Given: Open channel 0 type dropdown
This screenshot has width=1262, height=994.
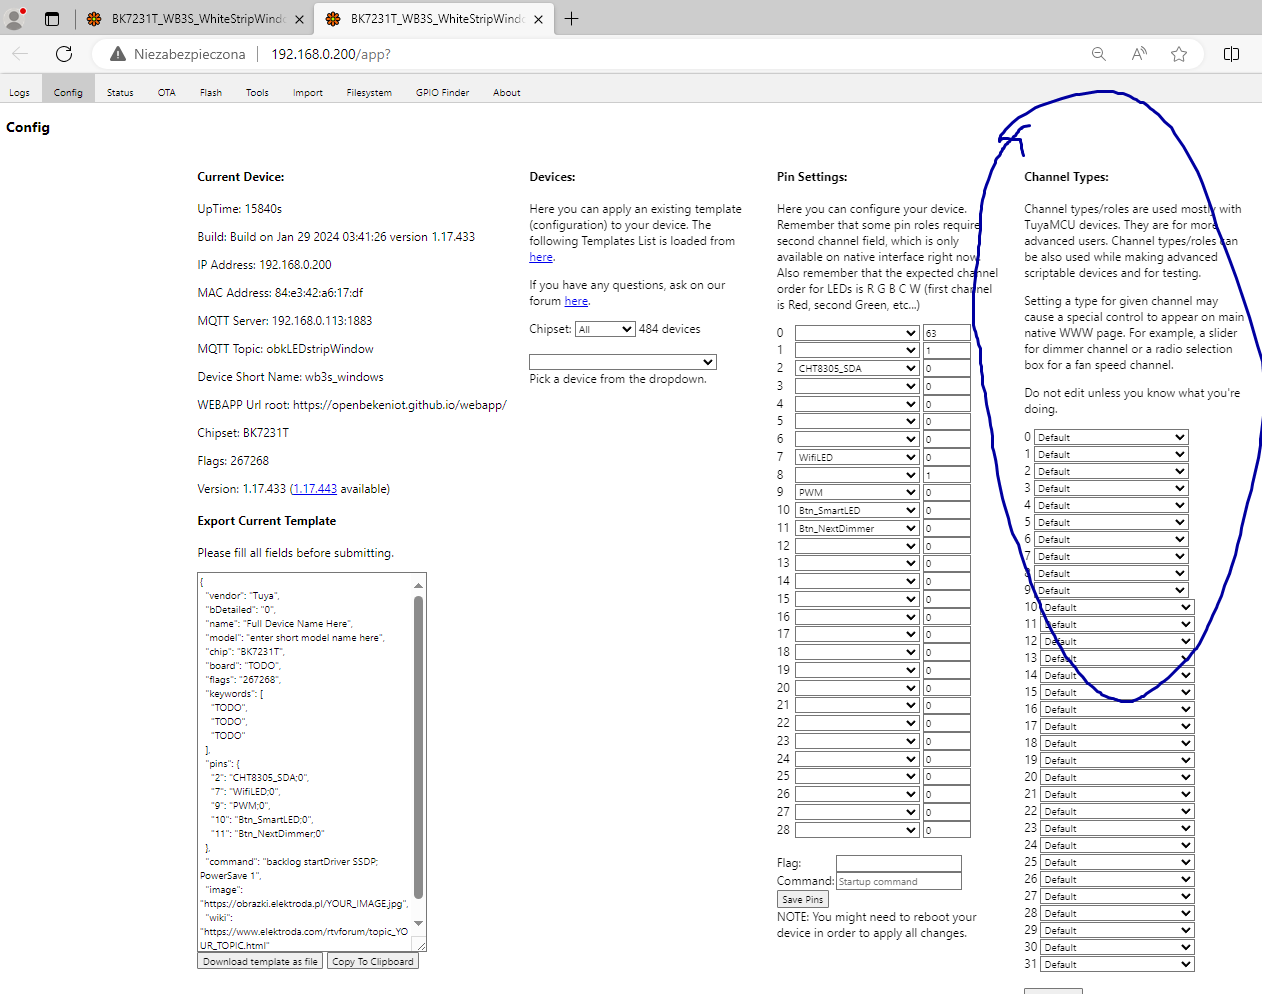Looking at the screenshot, I should (1111, 437).
